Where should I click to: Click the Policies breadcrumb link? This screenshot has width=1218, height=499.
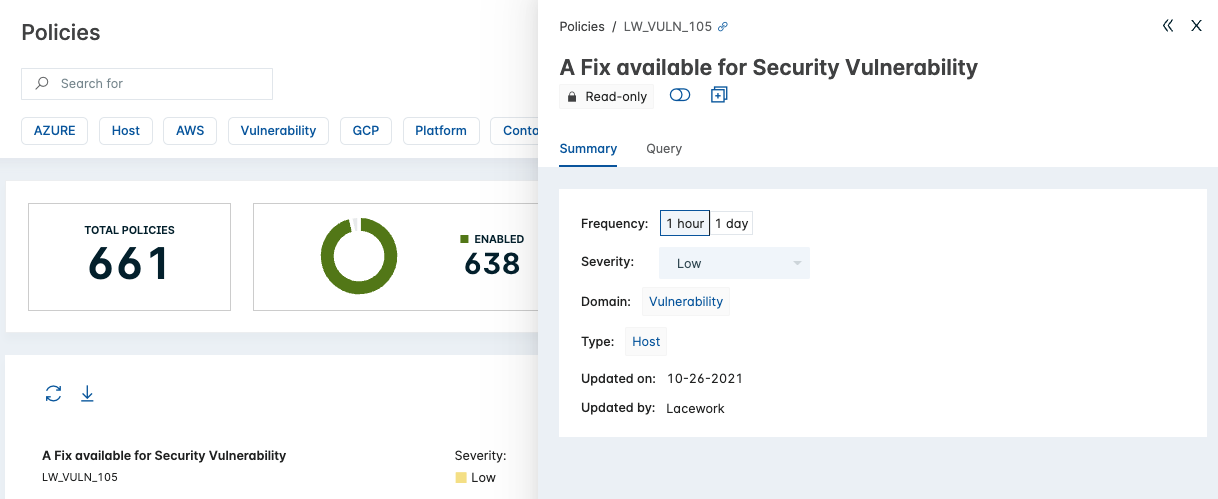point(582,26)
